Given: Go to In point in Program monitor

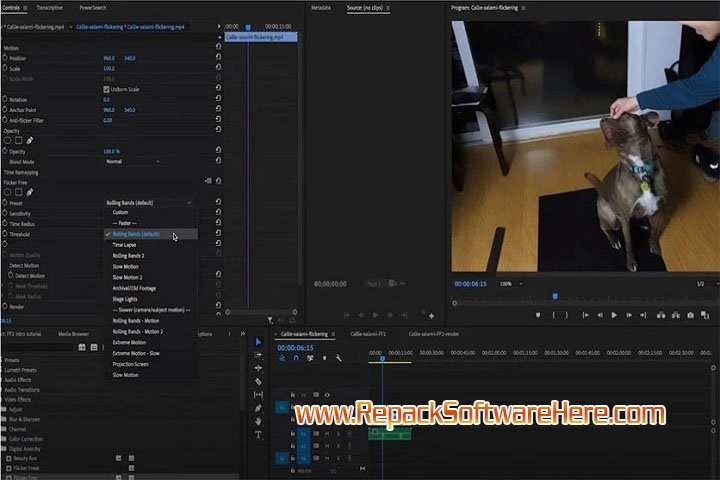Looking at the screenshot, I should tap(585, 315).
